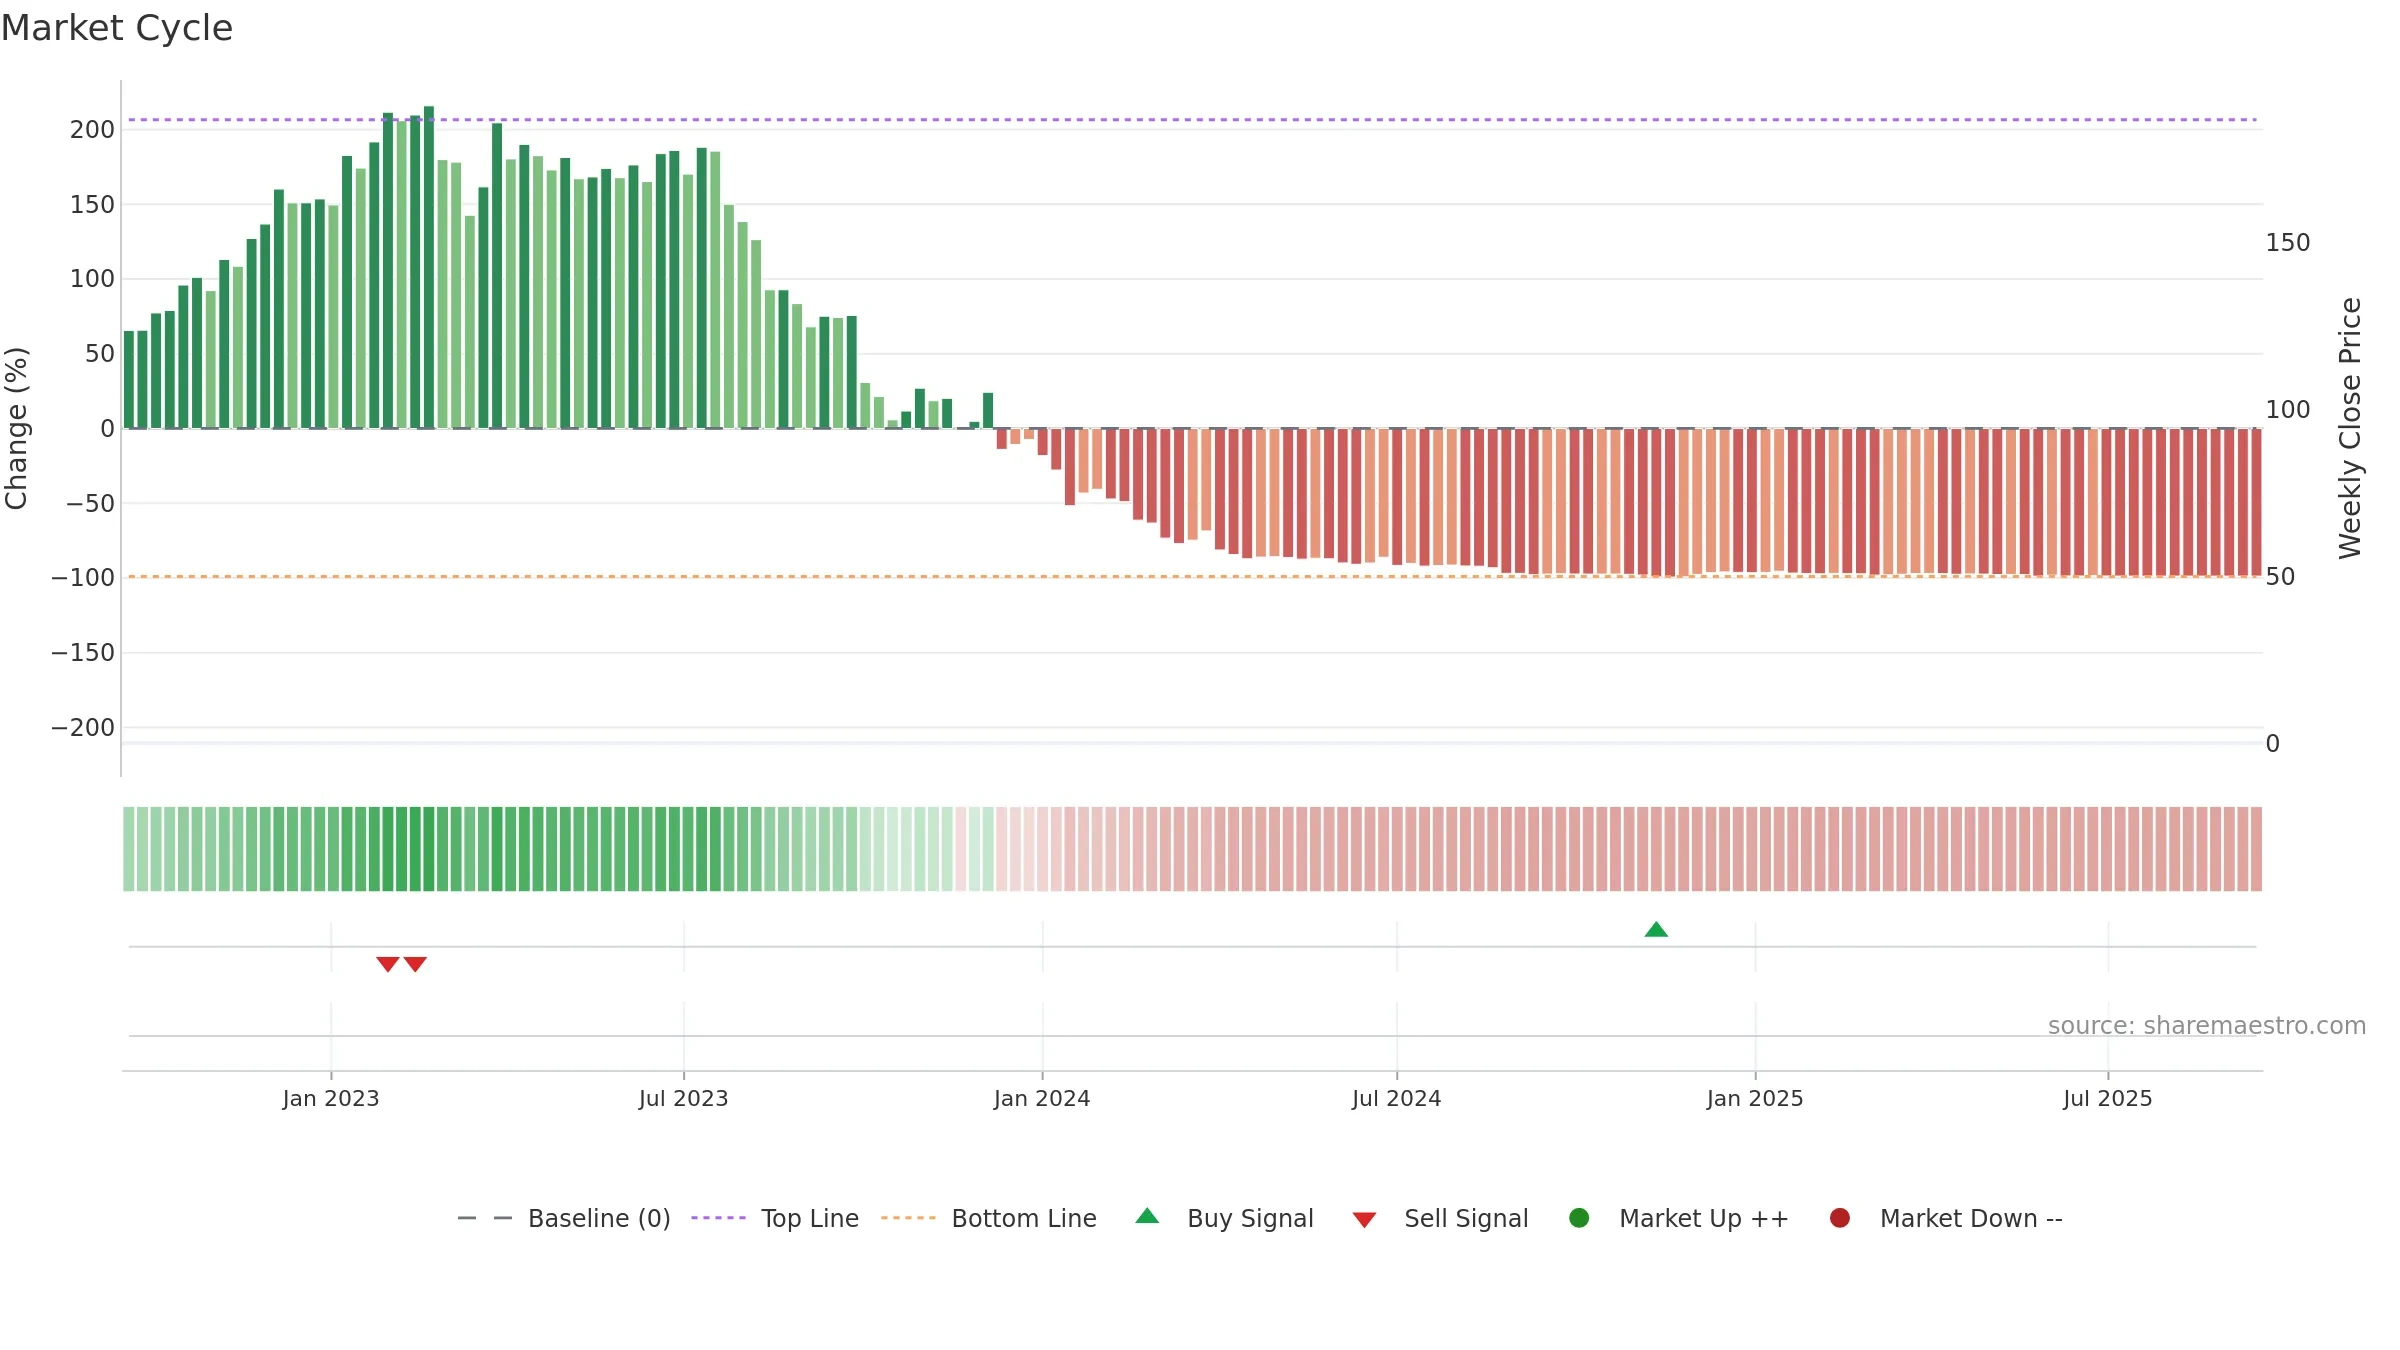Click the Jul 2025 x-axis label

(x=2108, y=1099)
